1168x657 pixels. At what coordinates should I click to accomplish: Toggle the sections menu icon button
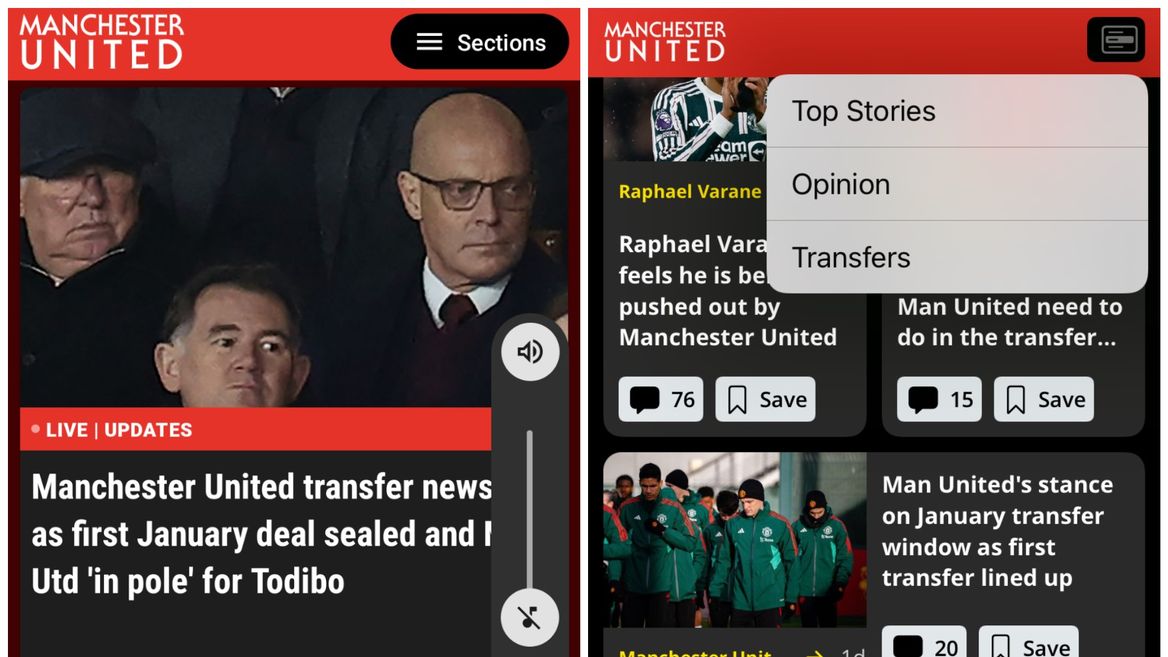1116,39
